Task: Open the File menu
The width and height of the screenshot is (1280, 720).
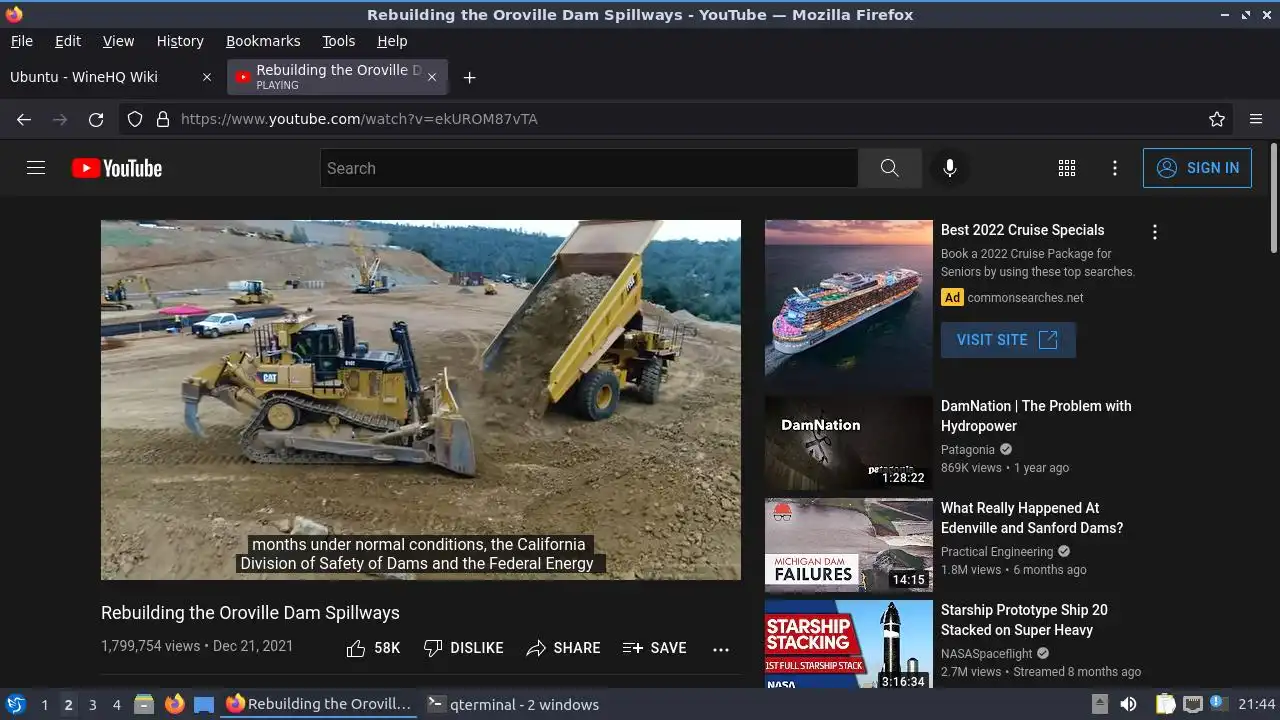Action: (x=22, y=41)
